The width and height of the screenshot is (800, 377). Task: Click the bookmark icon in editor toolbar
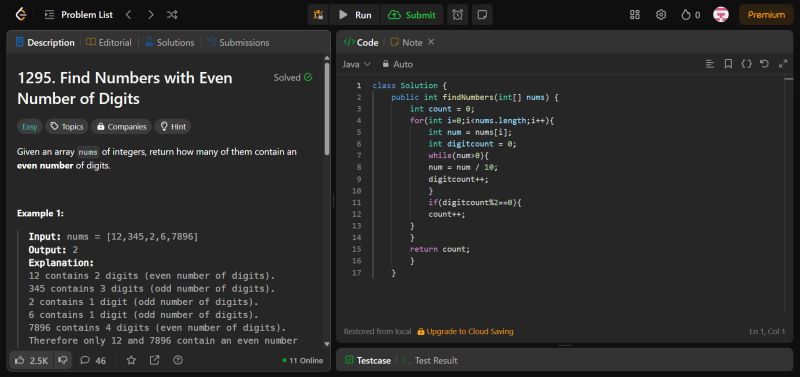coord(729,64)
